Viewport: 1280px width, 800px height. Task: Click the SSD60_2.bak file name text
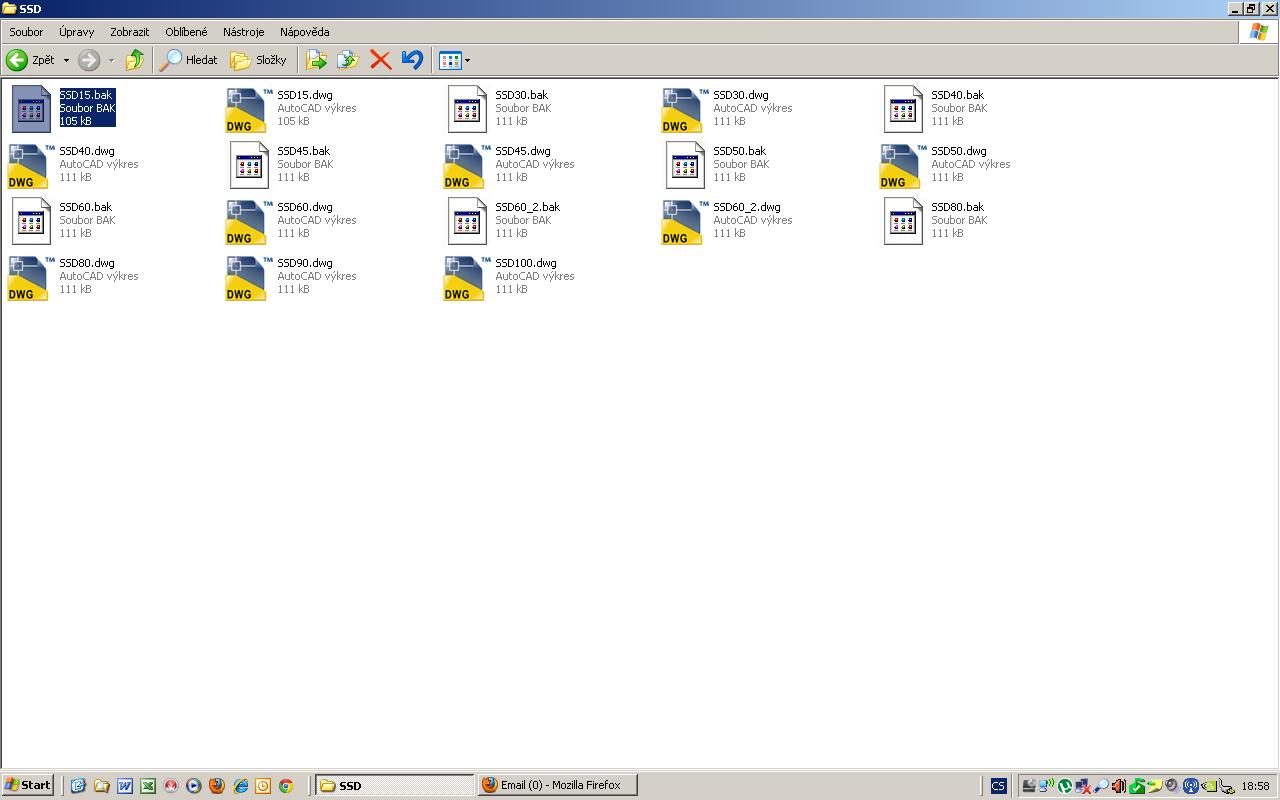click(527, 207)
